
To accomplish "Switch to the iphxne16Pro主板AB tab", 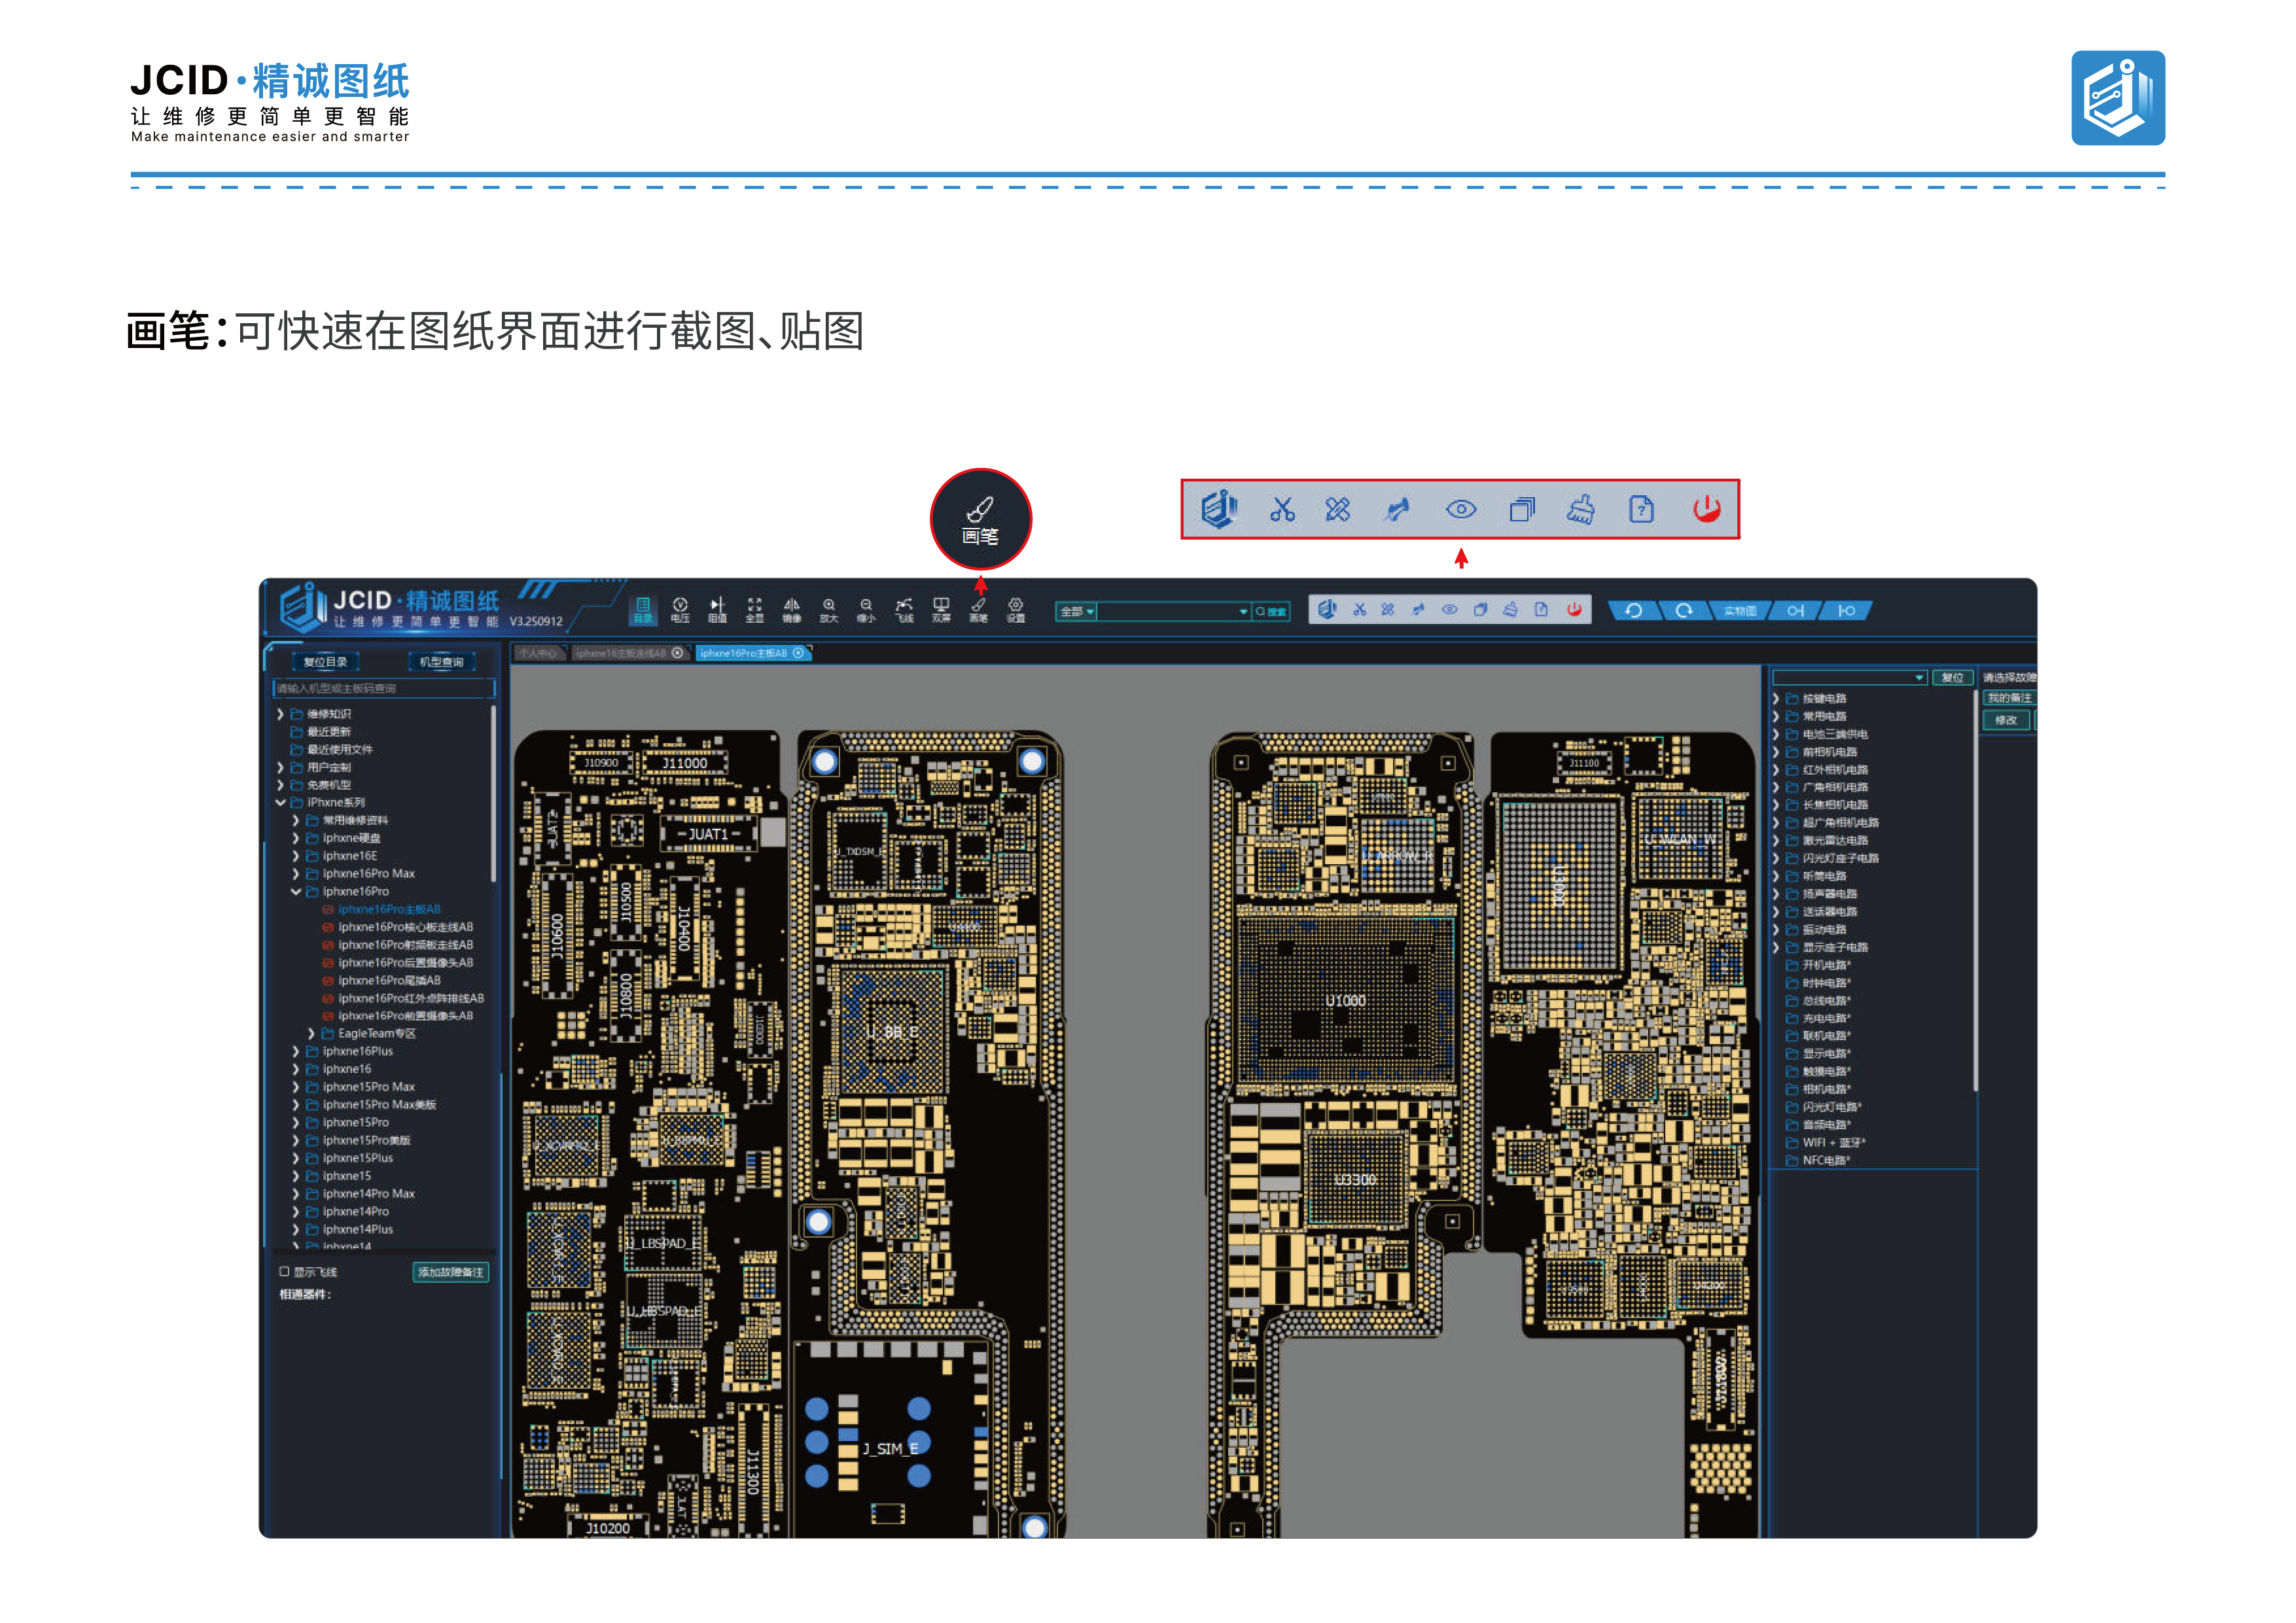I will coord(751,653).
